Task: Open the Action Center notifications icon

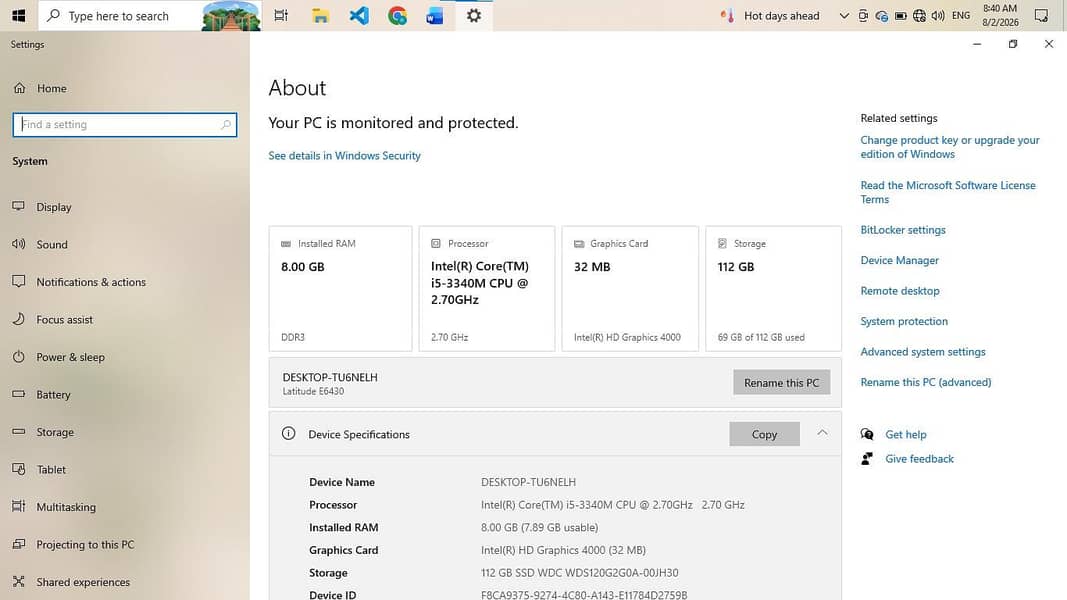Action: coord(1041,16)
